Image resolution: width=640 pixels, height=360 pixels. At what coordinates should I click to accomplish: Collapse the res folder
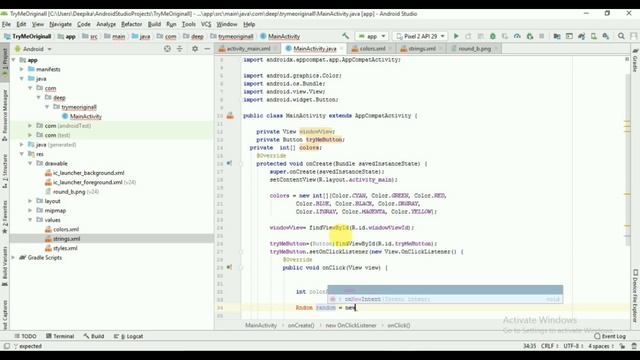[22, 154]
